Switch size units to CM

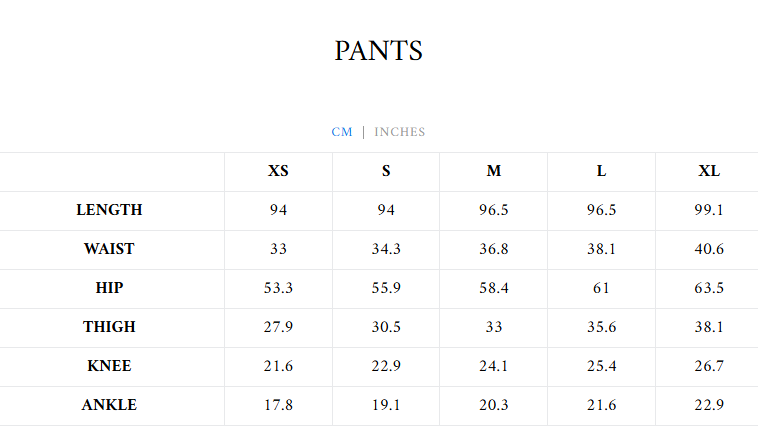pyautogui.click(x=342, y=132)
